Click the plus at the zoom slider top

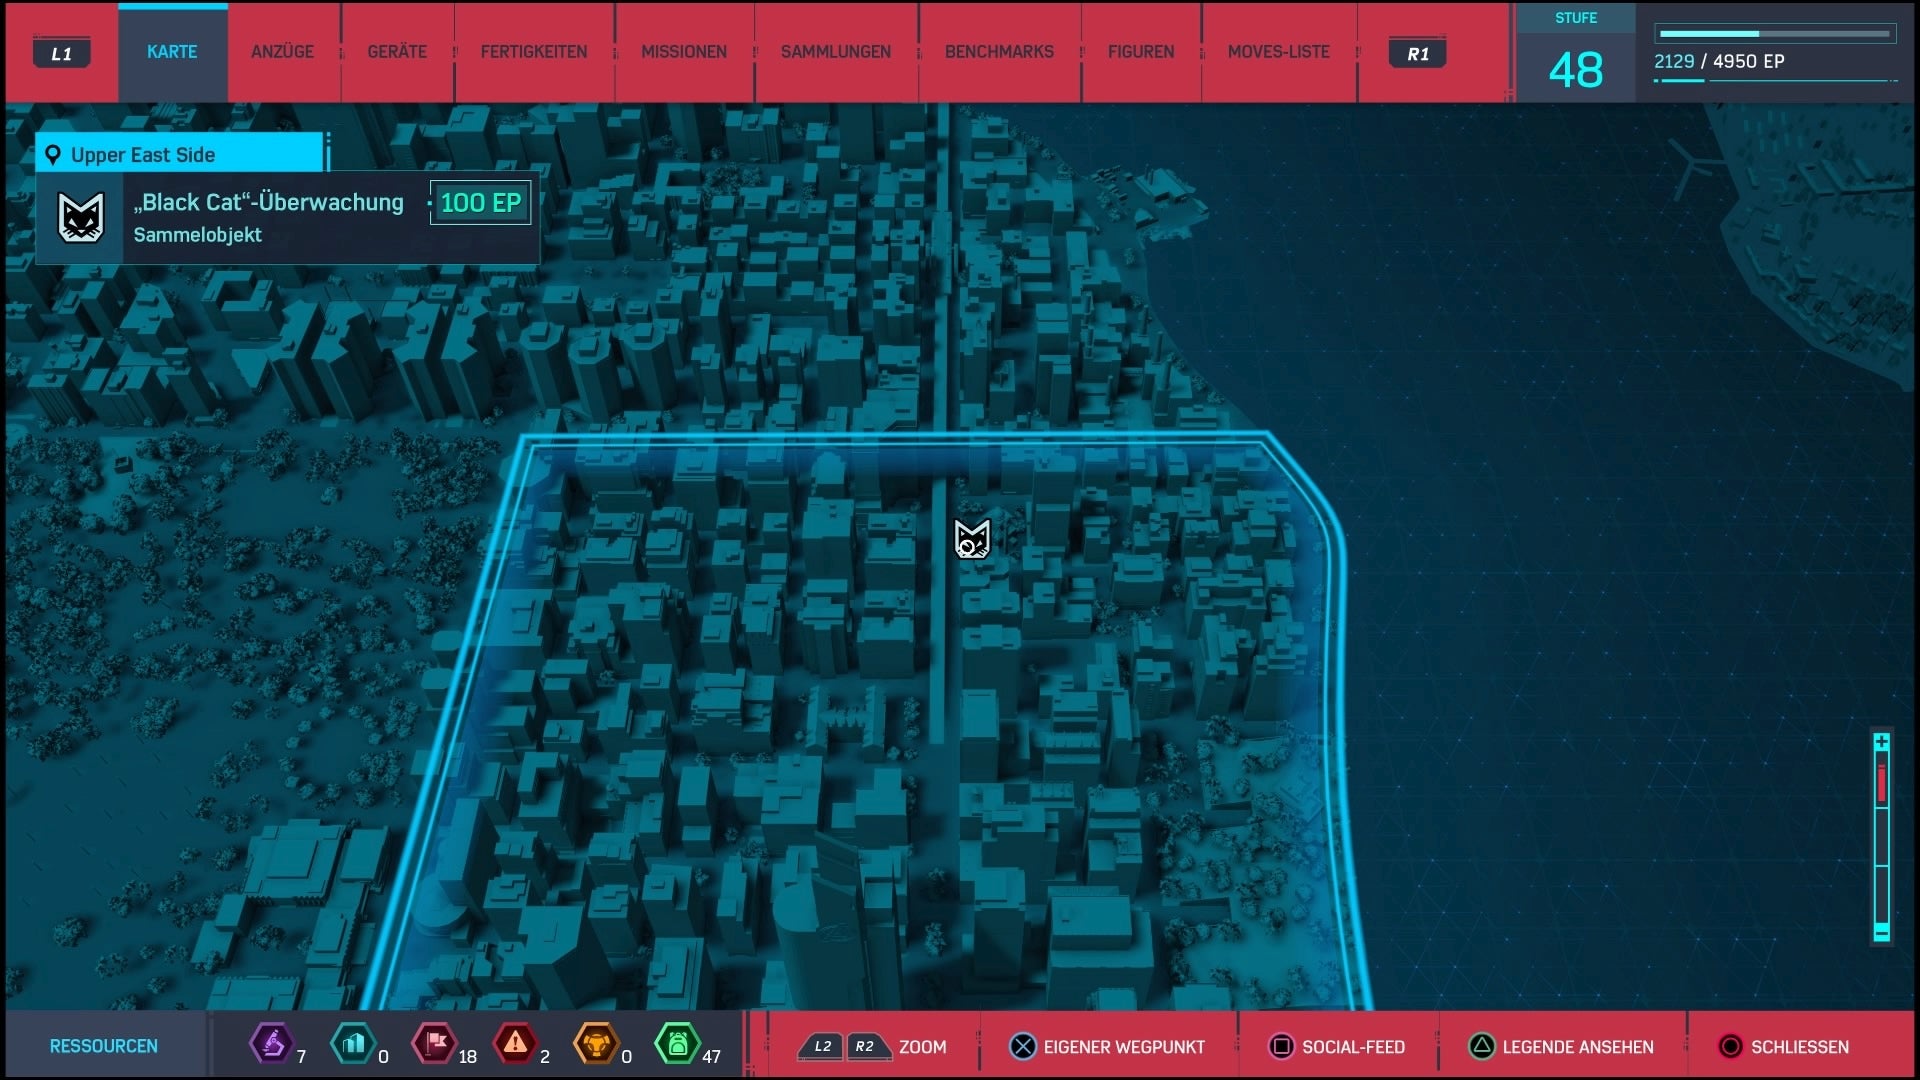pos(1881,742)
